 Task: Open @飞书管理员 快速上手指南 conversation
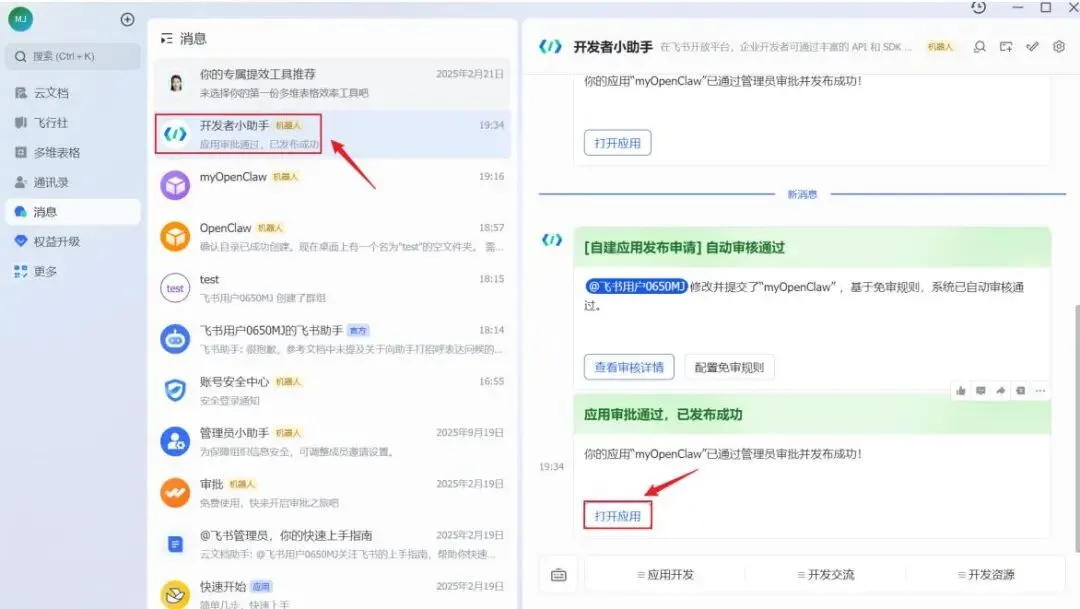333,544
